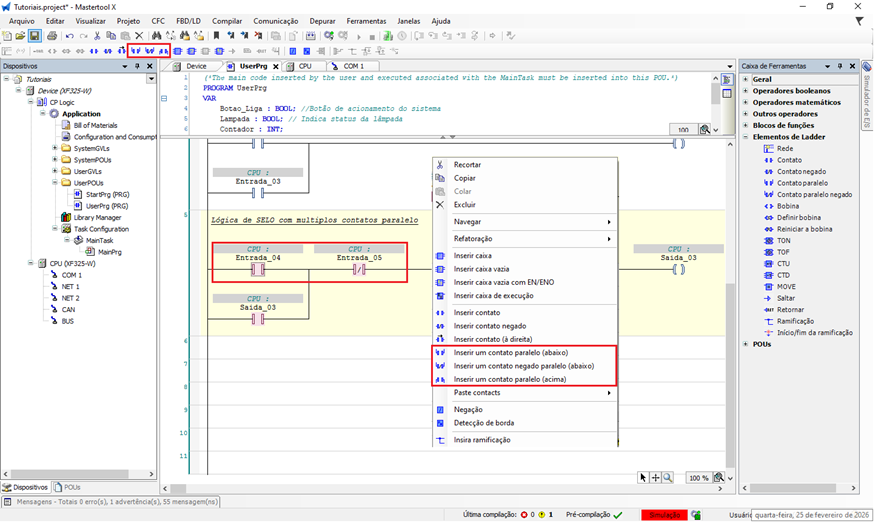Click the Save icon in the toolbar
Screen dimensions: 884x532
pyautogui.click(x=35, y=36)
